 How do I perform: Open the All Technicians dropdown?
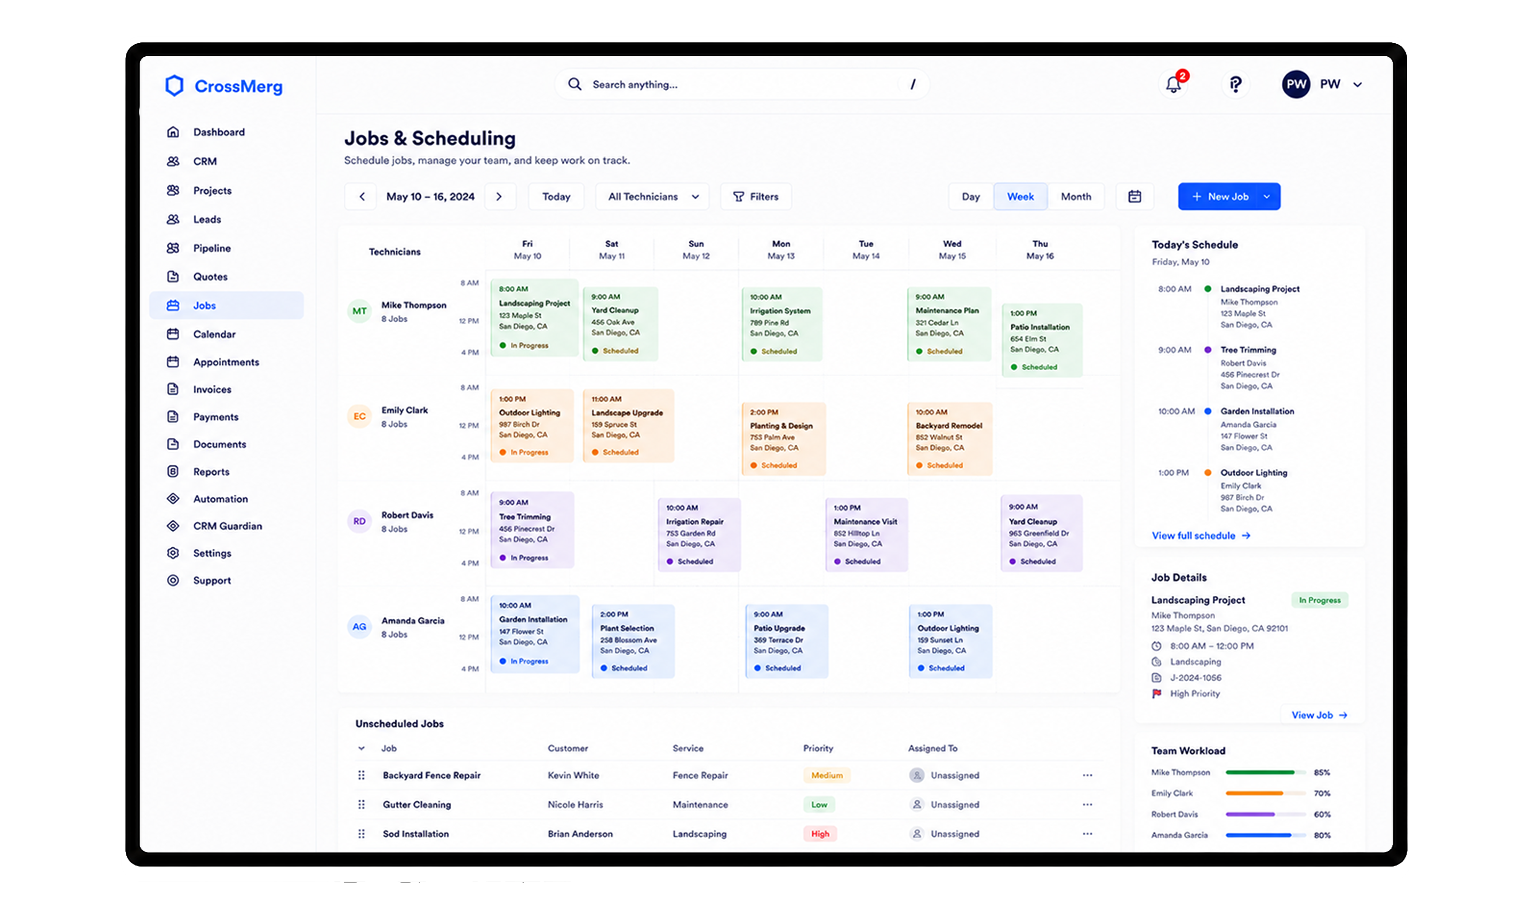pyautogui.click(x=652, y=197)
